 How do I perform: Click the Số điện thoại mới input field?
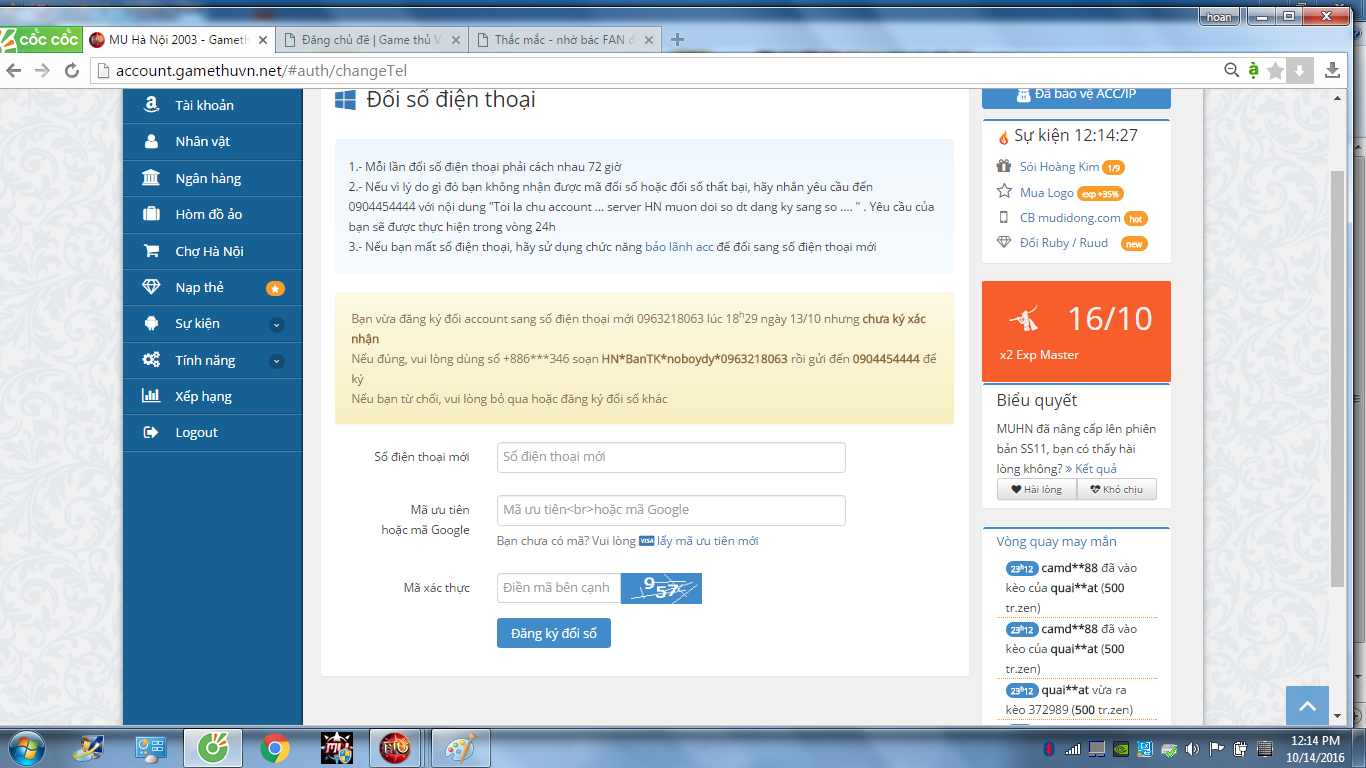pyautogui.click(x=670, y=457)
